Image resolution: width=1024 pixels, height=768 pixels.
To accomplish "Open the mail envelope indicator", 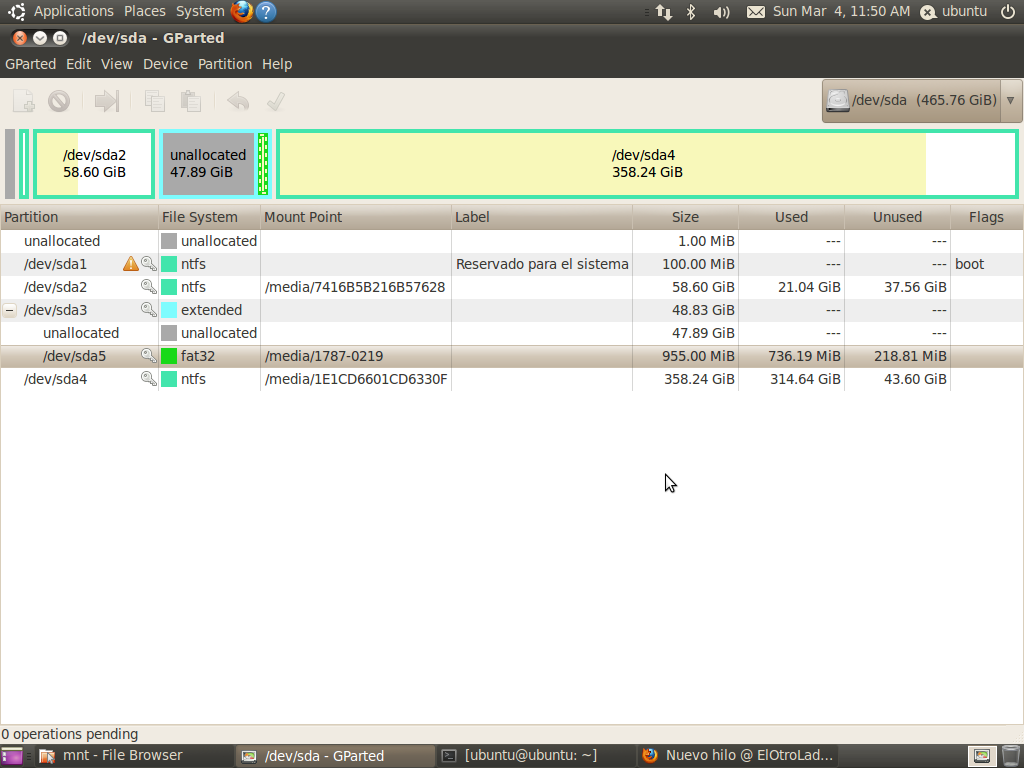I will [x=756, y=12].
